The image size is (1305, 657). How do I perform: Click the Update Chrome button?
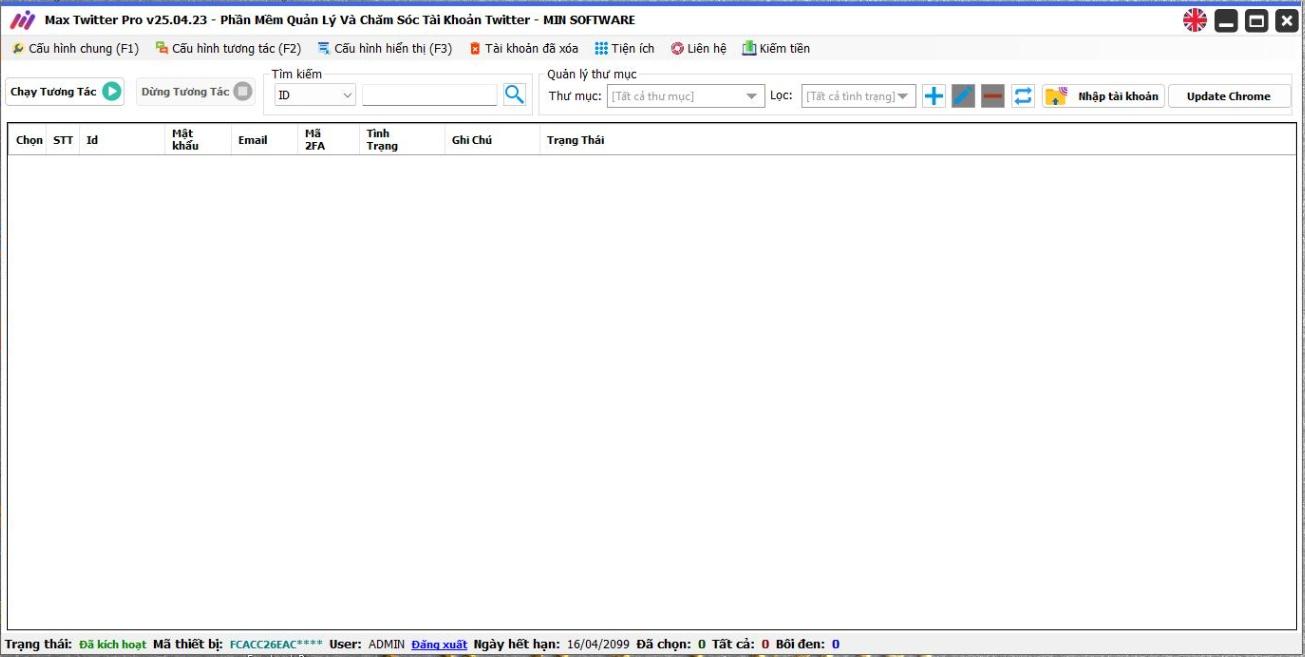click(x=1228, y=96)
